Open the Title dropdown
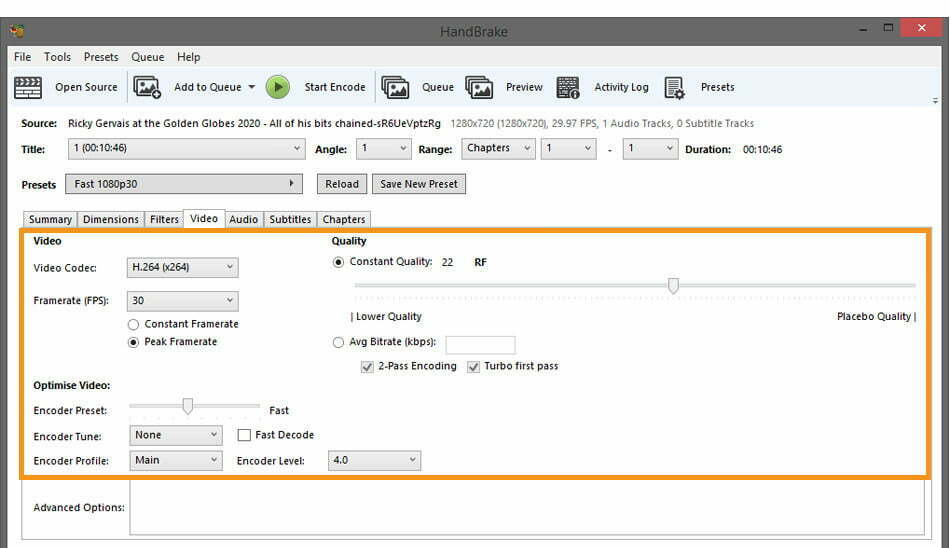Viewport: 950px width, 548px height. pyautogui.click(x=186, y=149)
